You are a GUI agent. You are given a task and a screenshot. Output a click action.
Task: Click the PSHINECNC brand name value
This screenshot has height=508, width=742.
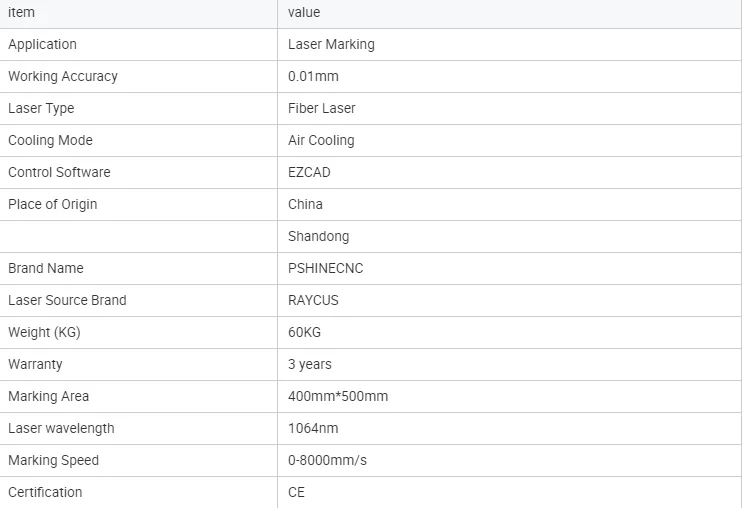click(x=326, y=268)
